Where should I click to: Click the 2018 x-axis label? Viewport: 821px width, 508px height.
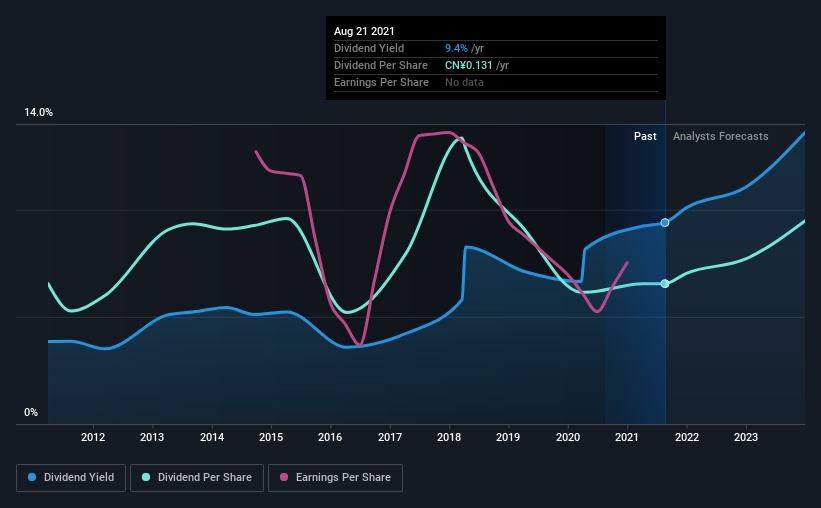click(x=449, y=437)
